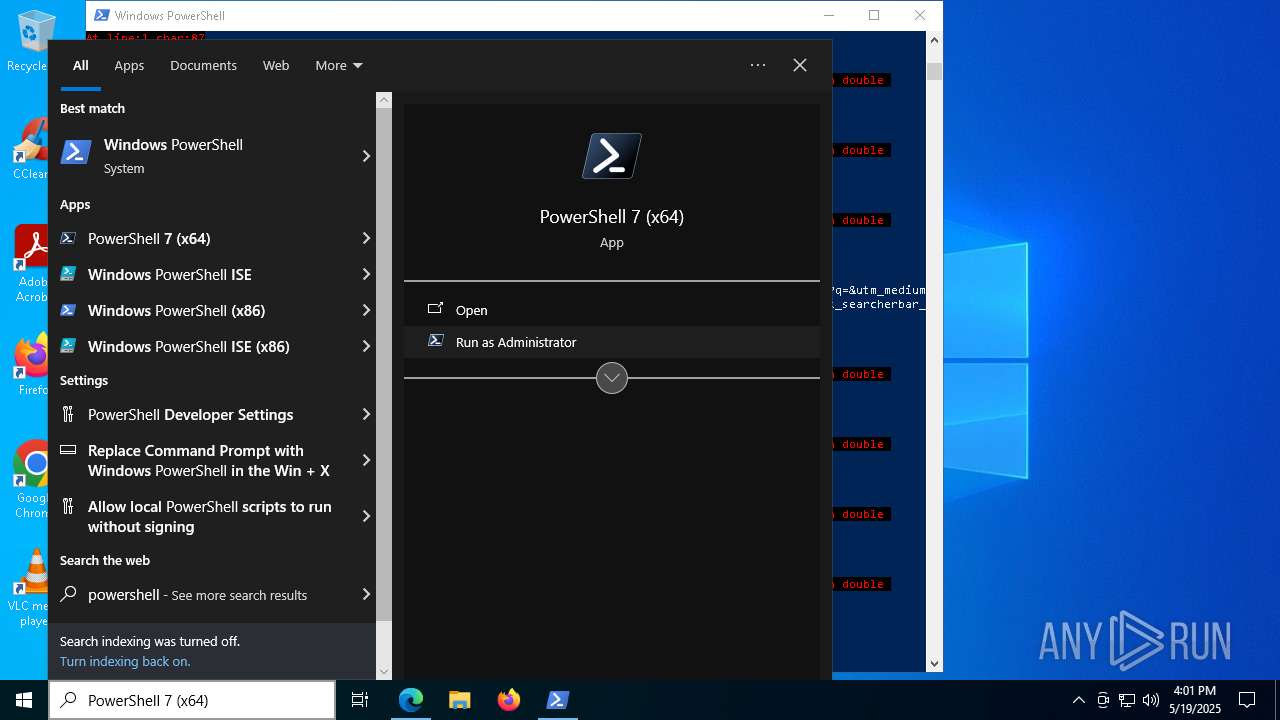Viewport: 1280px width, 720px height.
Task: Maximize the Windows PowerShell window
Action: click(x=874, y=15)
